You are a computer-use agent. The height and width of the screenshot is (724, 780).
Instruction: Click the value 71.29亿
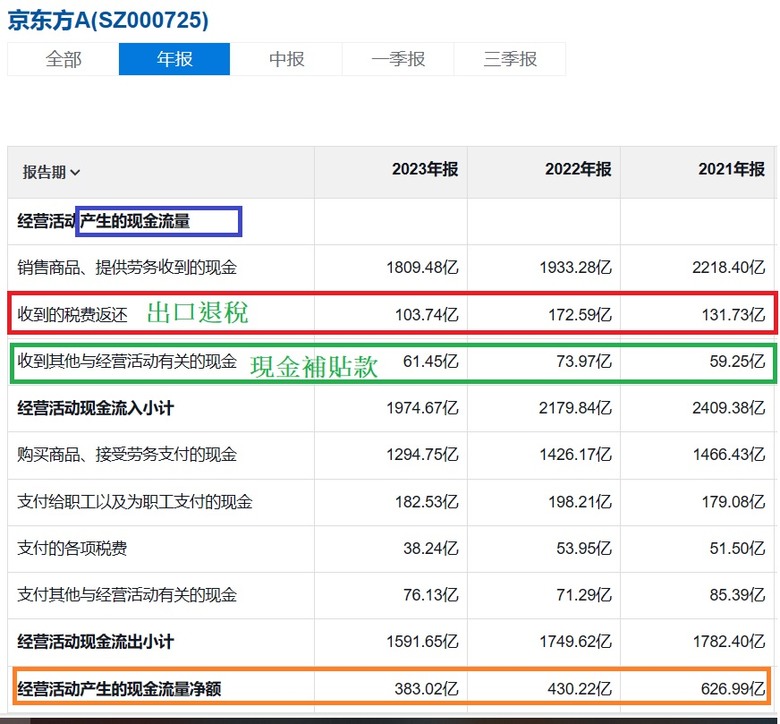coord(584,595)
